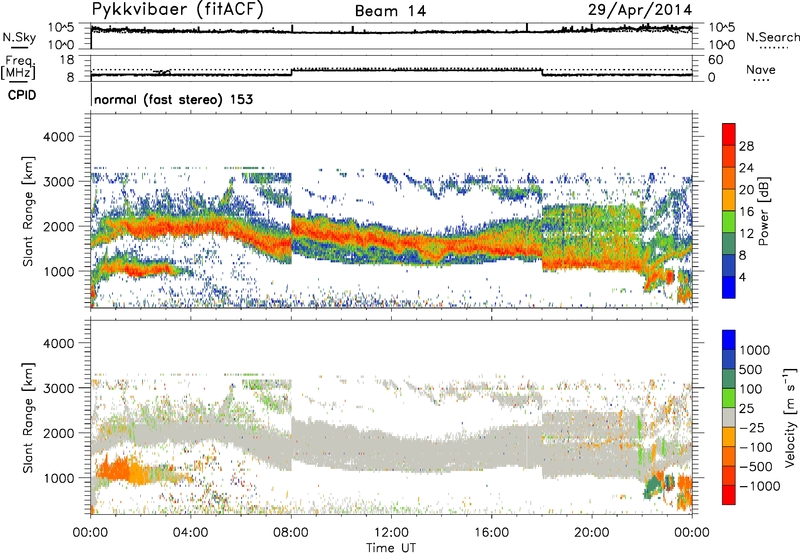This screenshot has height=554, width=800.
Task: Click the "500" velocity tick label
Action: (751, 370)
